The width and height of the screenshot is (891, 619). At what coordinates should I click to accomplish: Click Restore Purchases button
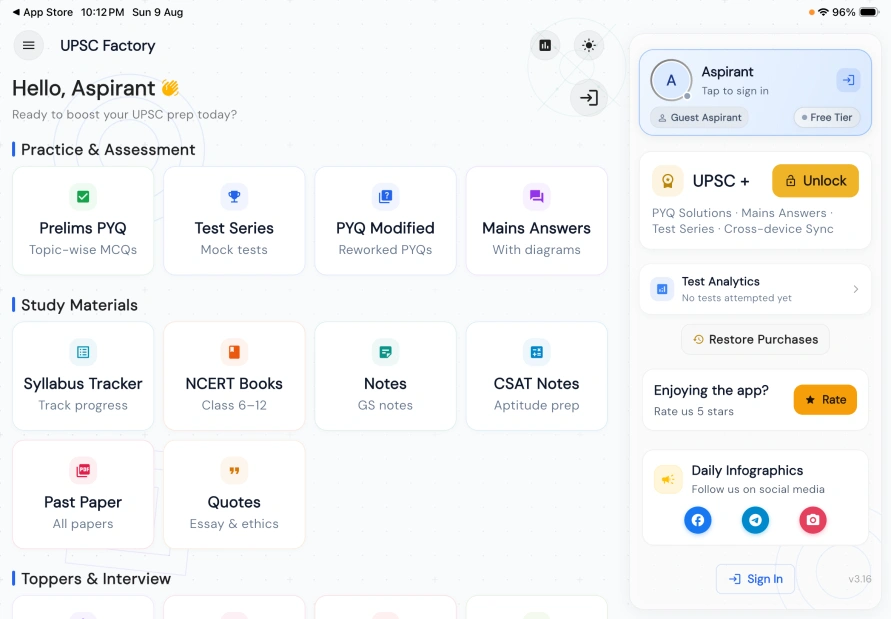pyautogui.click(x=755, y=340)
